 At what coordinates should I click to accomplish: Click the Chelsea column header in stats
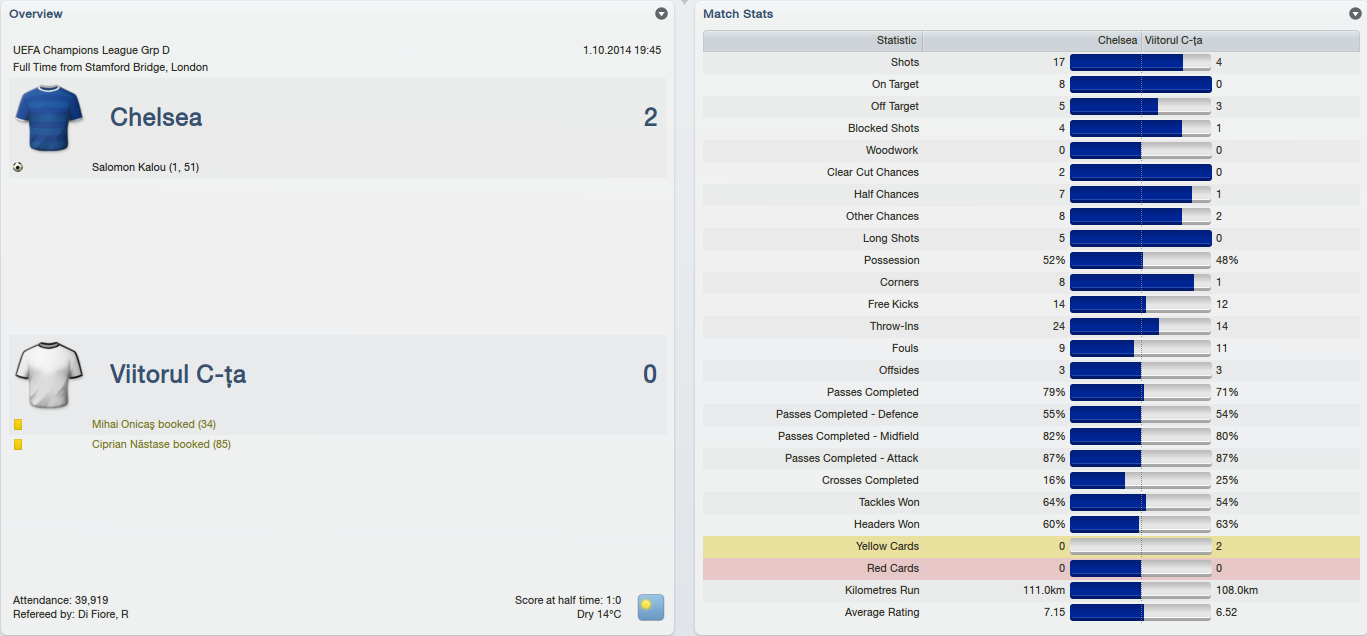click(1117, 41)
